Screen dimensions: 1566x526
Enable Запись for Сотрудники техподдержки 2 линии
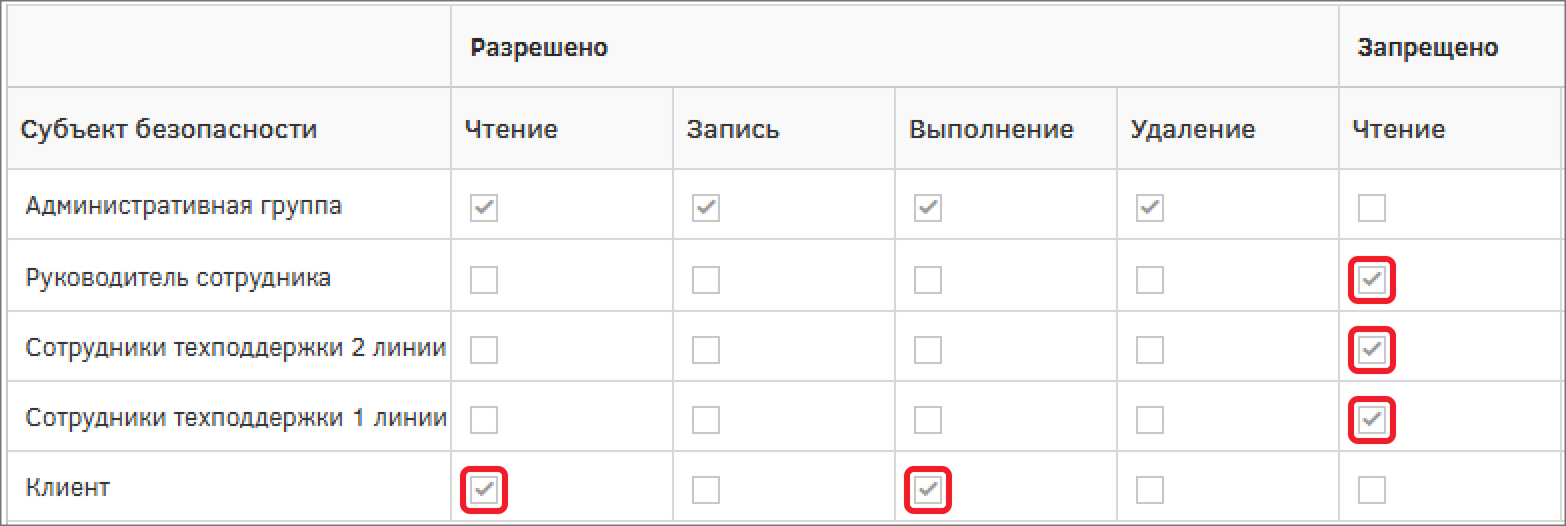706,350
